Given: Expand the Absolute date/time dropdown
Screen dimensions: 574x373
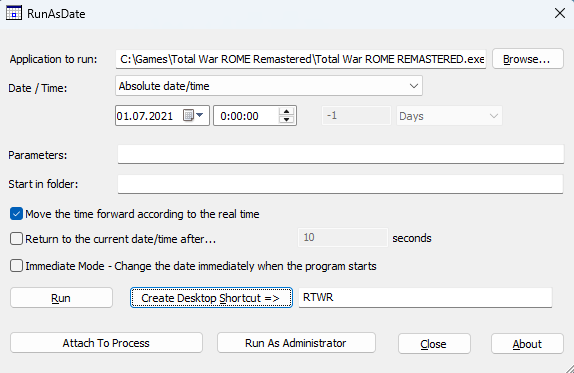Looking at the screenshot, I should coord(269,86).
